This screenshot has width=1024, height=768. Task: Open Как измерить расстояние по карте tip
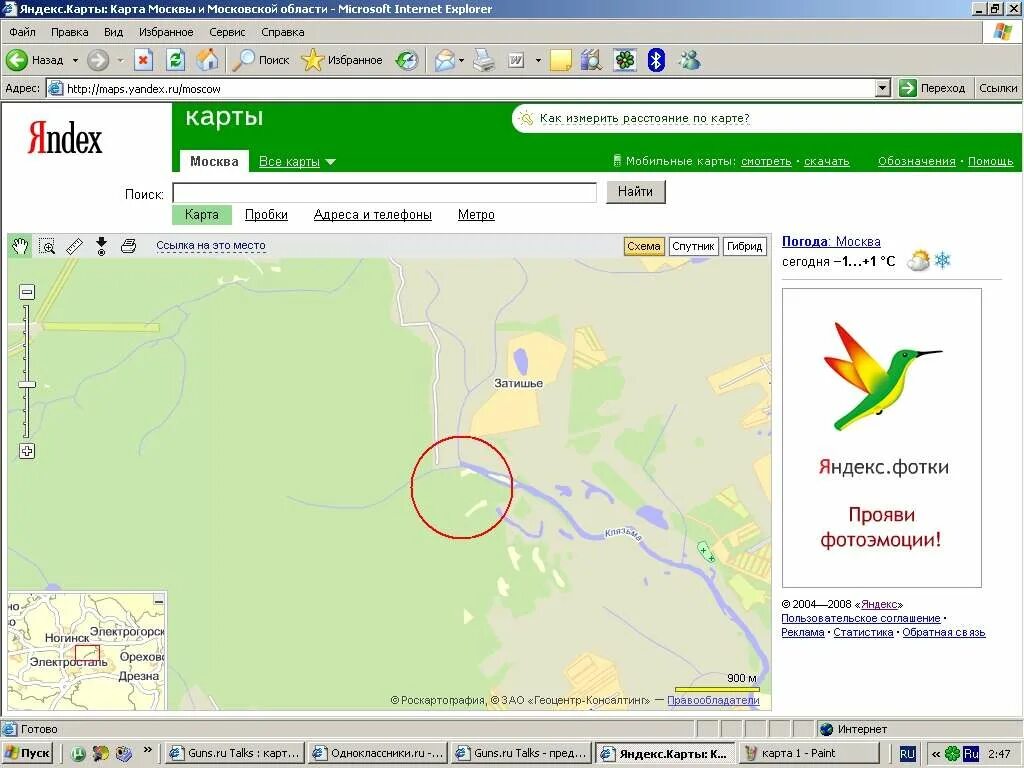(644, 118)
